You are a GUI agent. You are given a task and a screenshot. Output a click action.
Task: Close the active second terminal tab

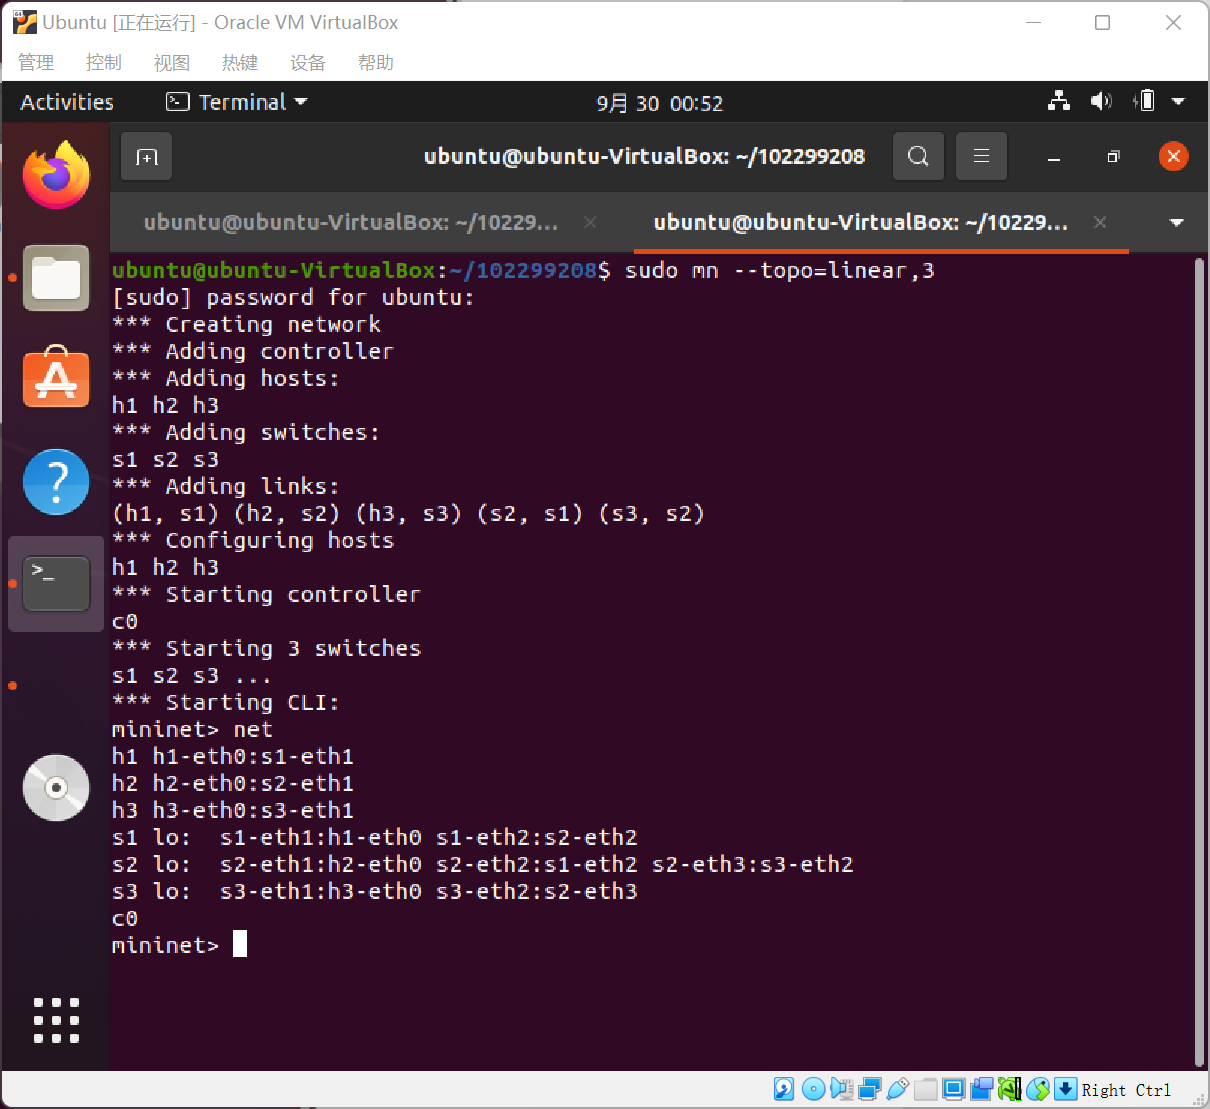pos(1100,222)
